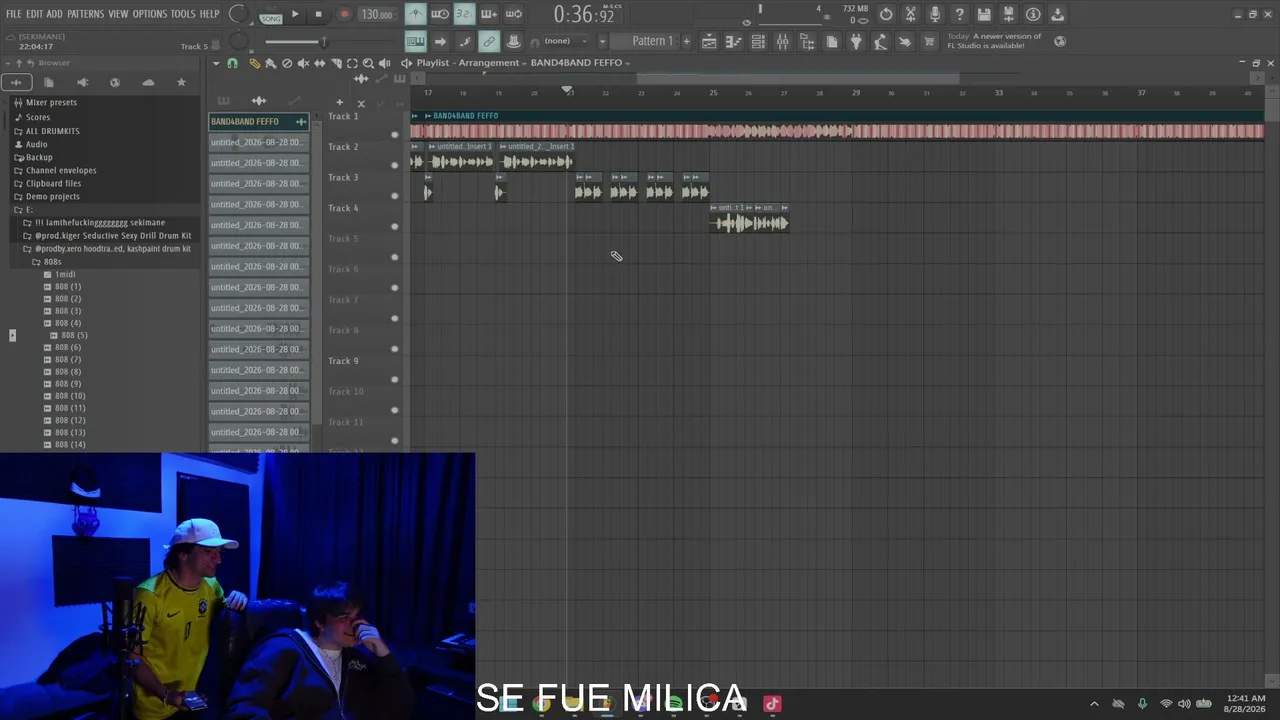
Task: Select the Mute tool in Playlist
Action: [303, 63]
